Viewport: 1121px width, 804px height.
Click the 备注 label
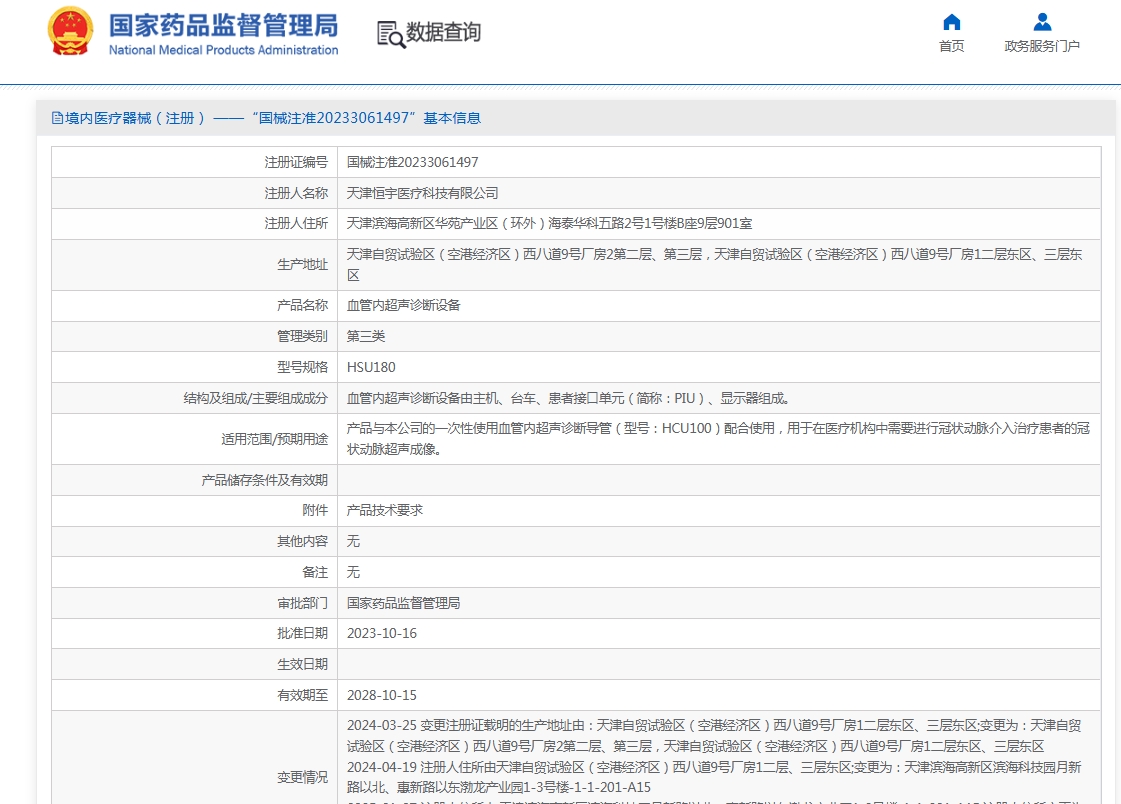tap(315, 572)
